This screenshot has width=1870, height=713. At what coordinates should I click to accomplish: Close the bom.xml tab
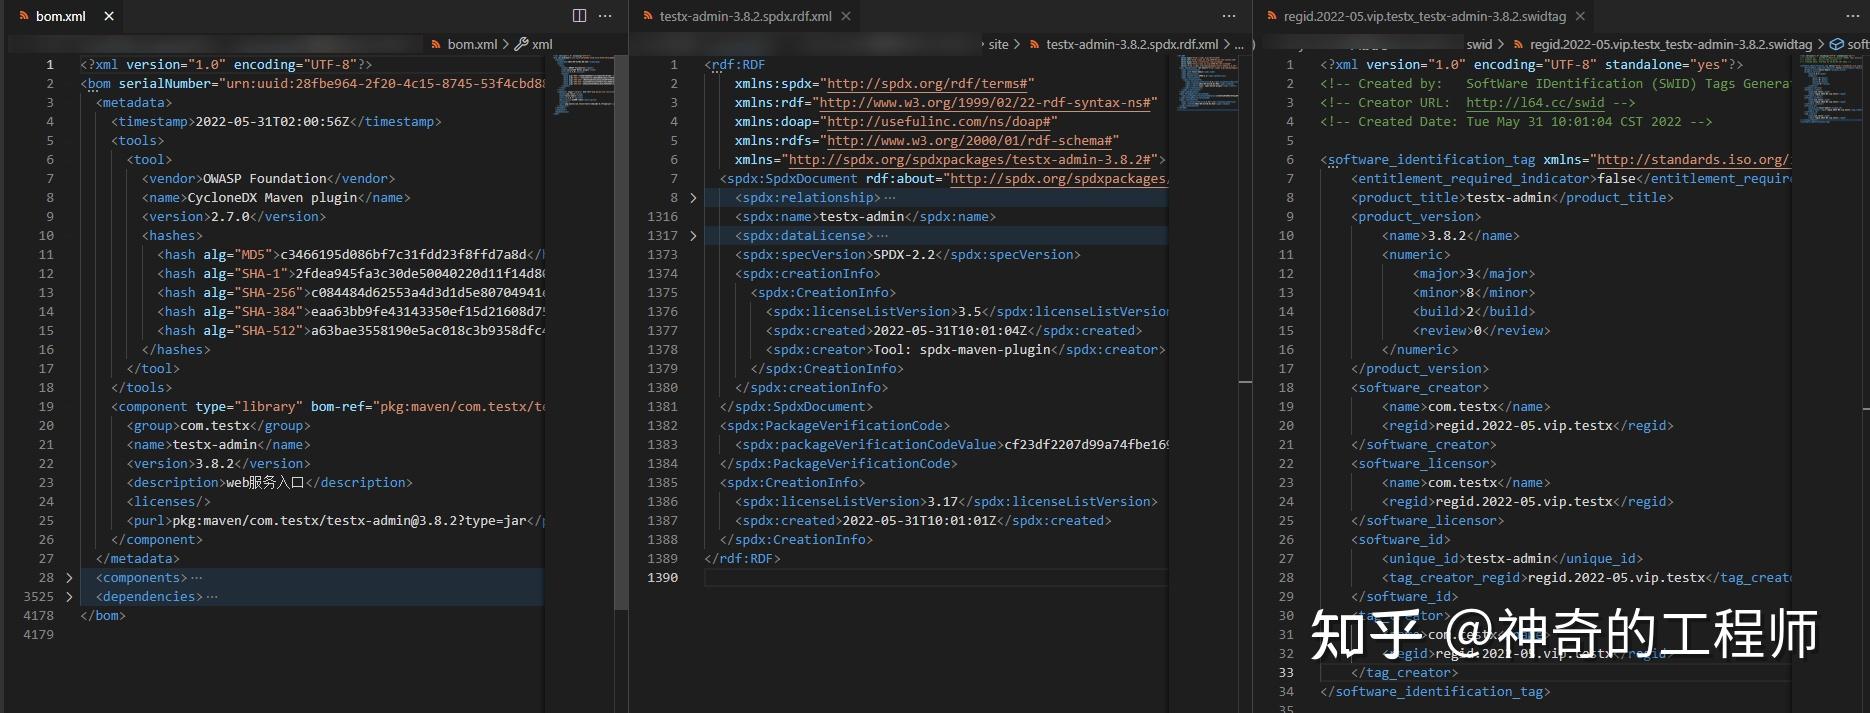tap(109, 16)
